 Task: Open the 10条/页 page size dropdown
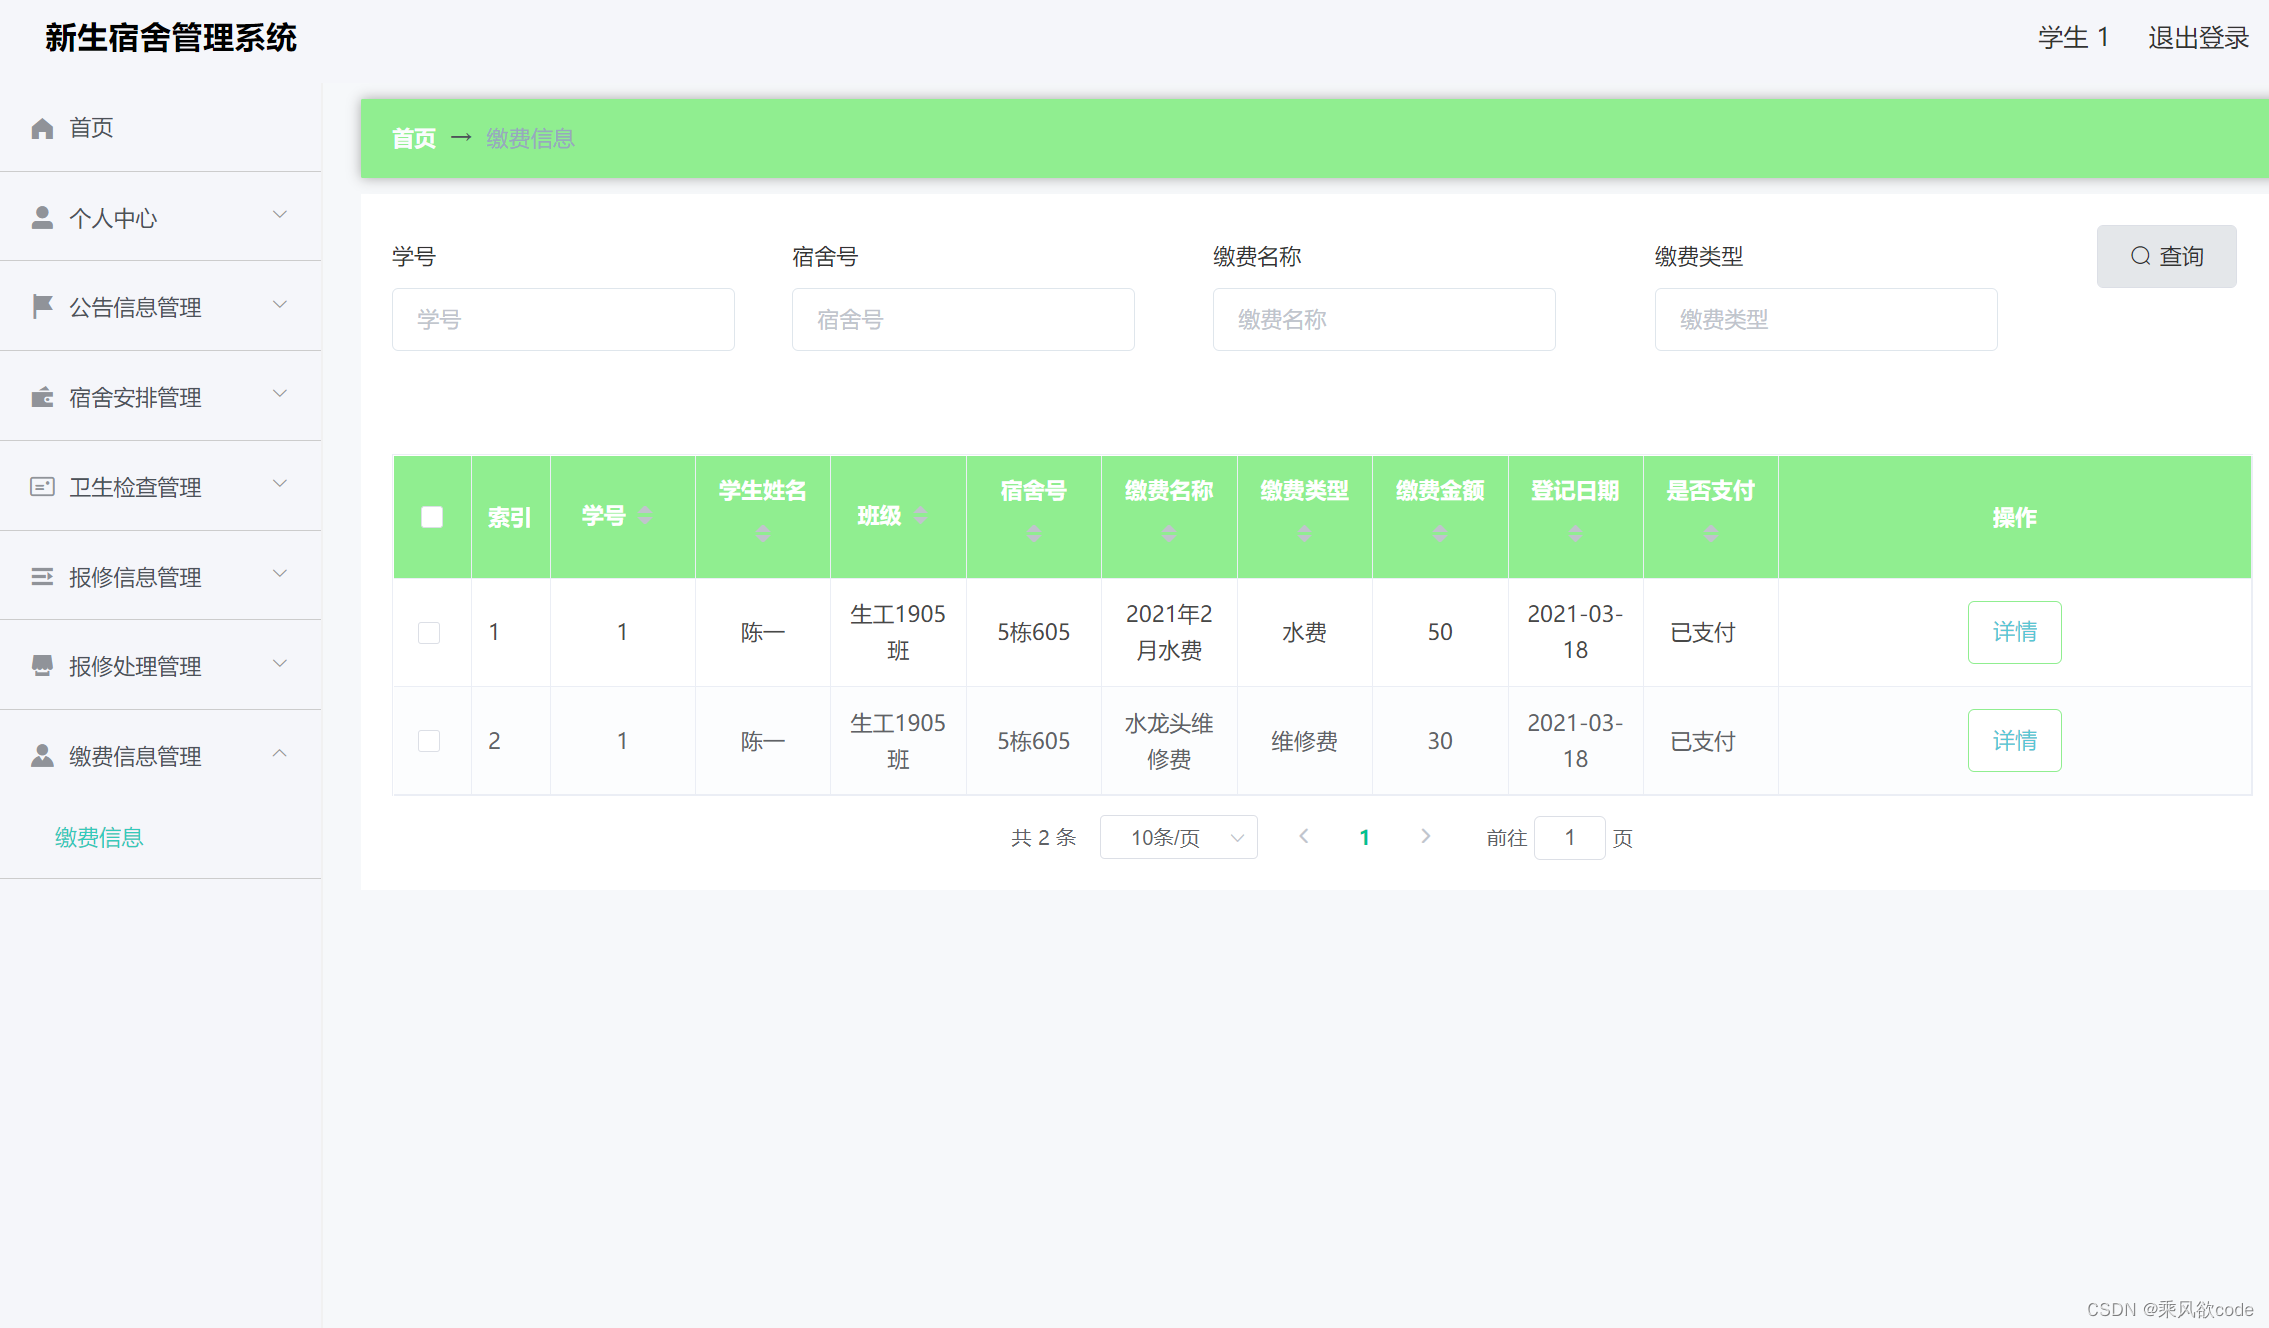[1177, 837]
